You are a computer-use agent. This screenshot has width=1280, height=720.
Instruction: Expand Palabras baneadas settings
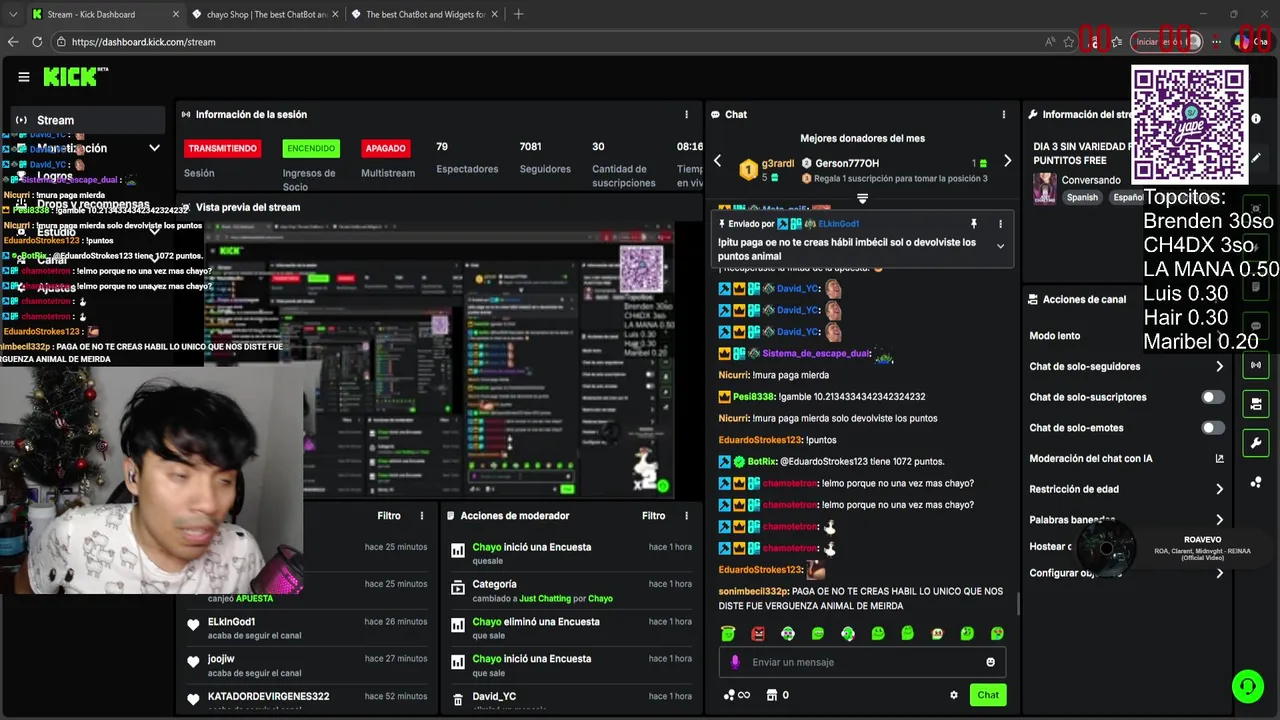[1219, 520]
